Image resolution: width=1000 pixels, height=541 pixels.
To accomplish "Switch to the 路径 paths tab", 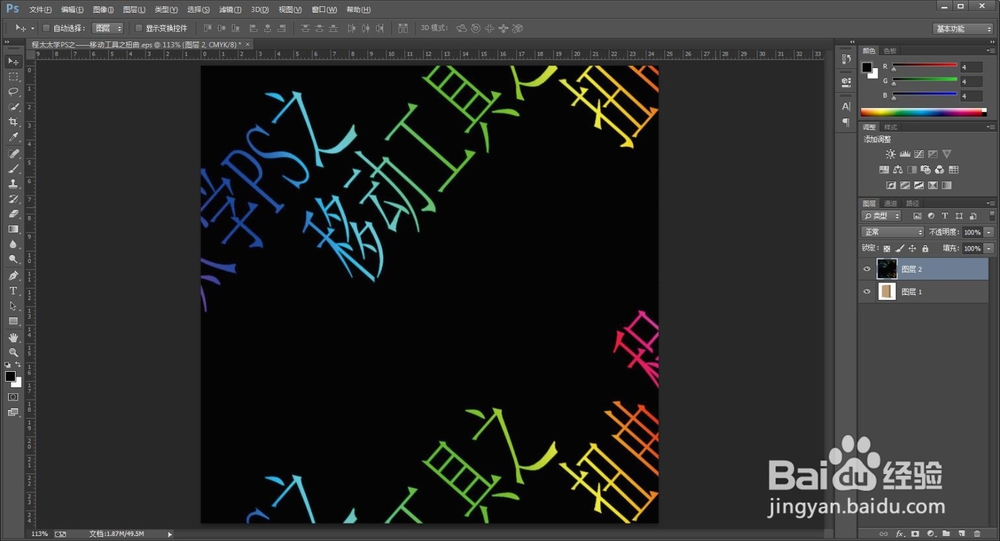I will coord(913,203).
